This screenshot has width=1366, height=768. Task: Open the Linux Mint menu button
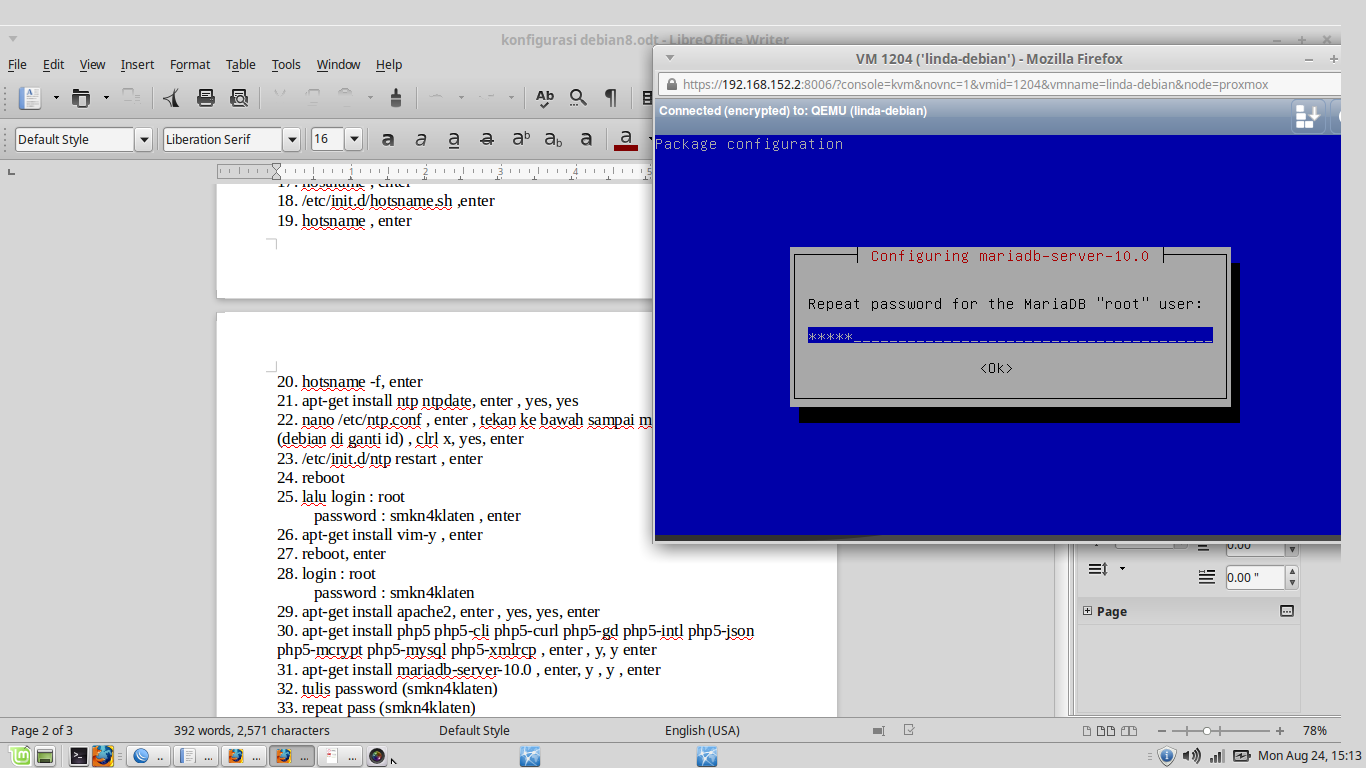click(x=20, y=756)
